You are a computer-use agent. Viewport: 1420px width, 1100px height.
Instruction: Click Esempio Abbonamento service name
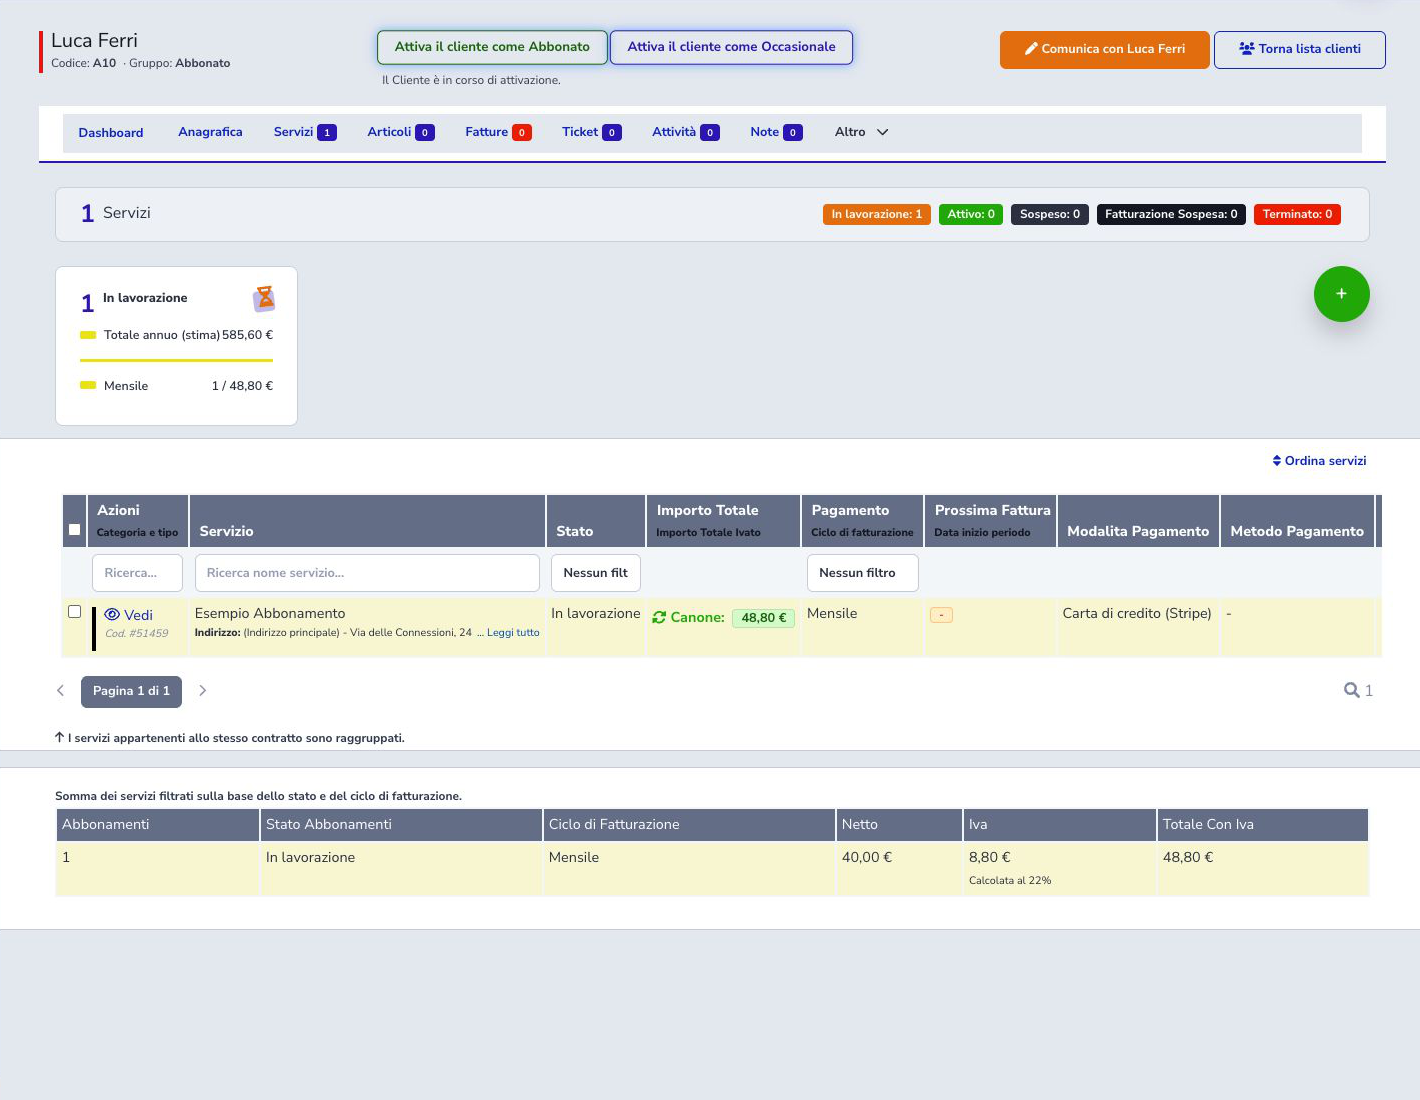tap(270, 613)
